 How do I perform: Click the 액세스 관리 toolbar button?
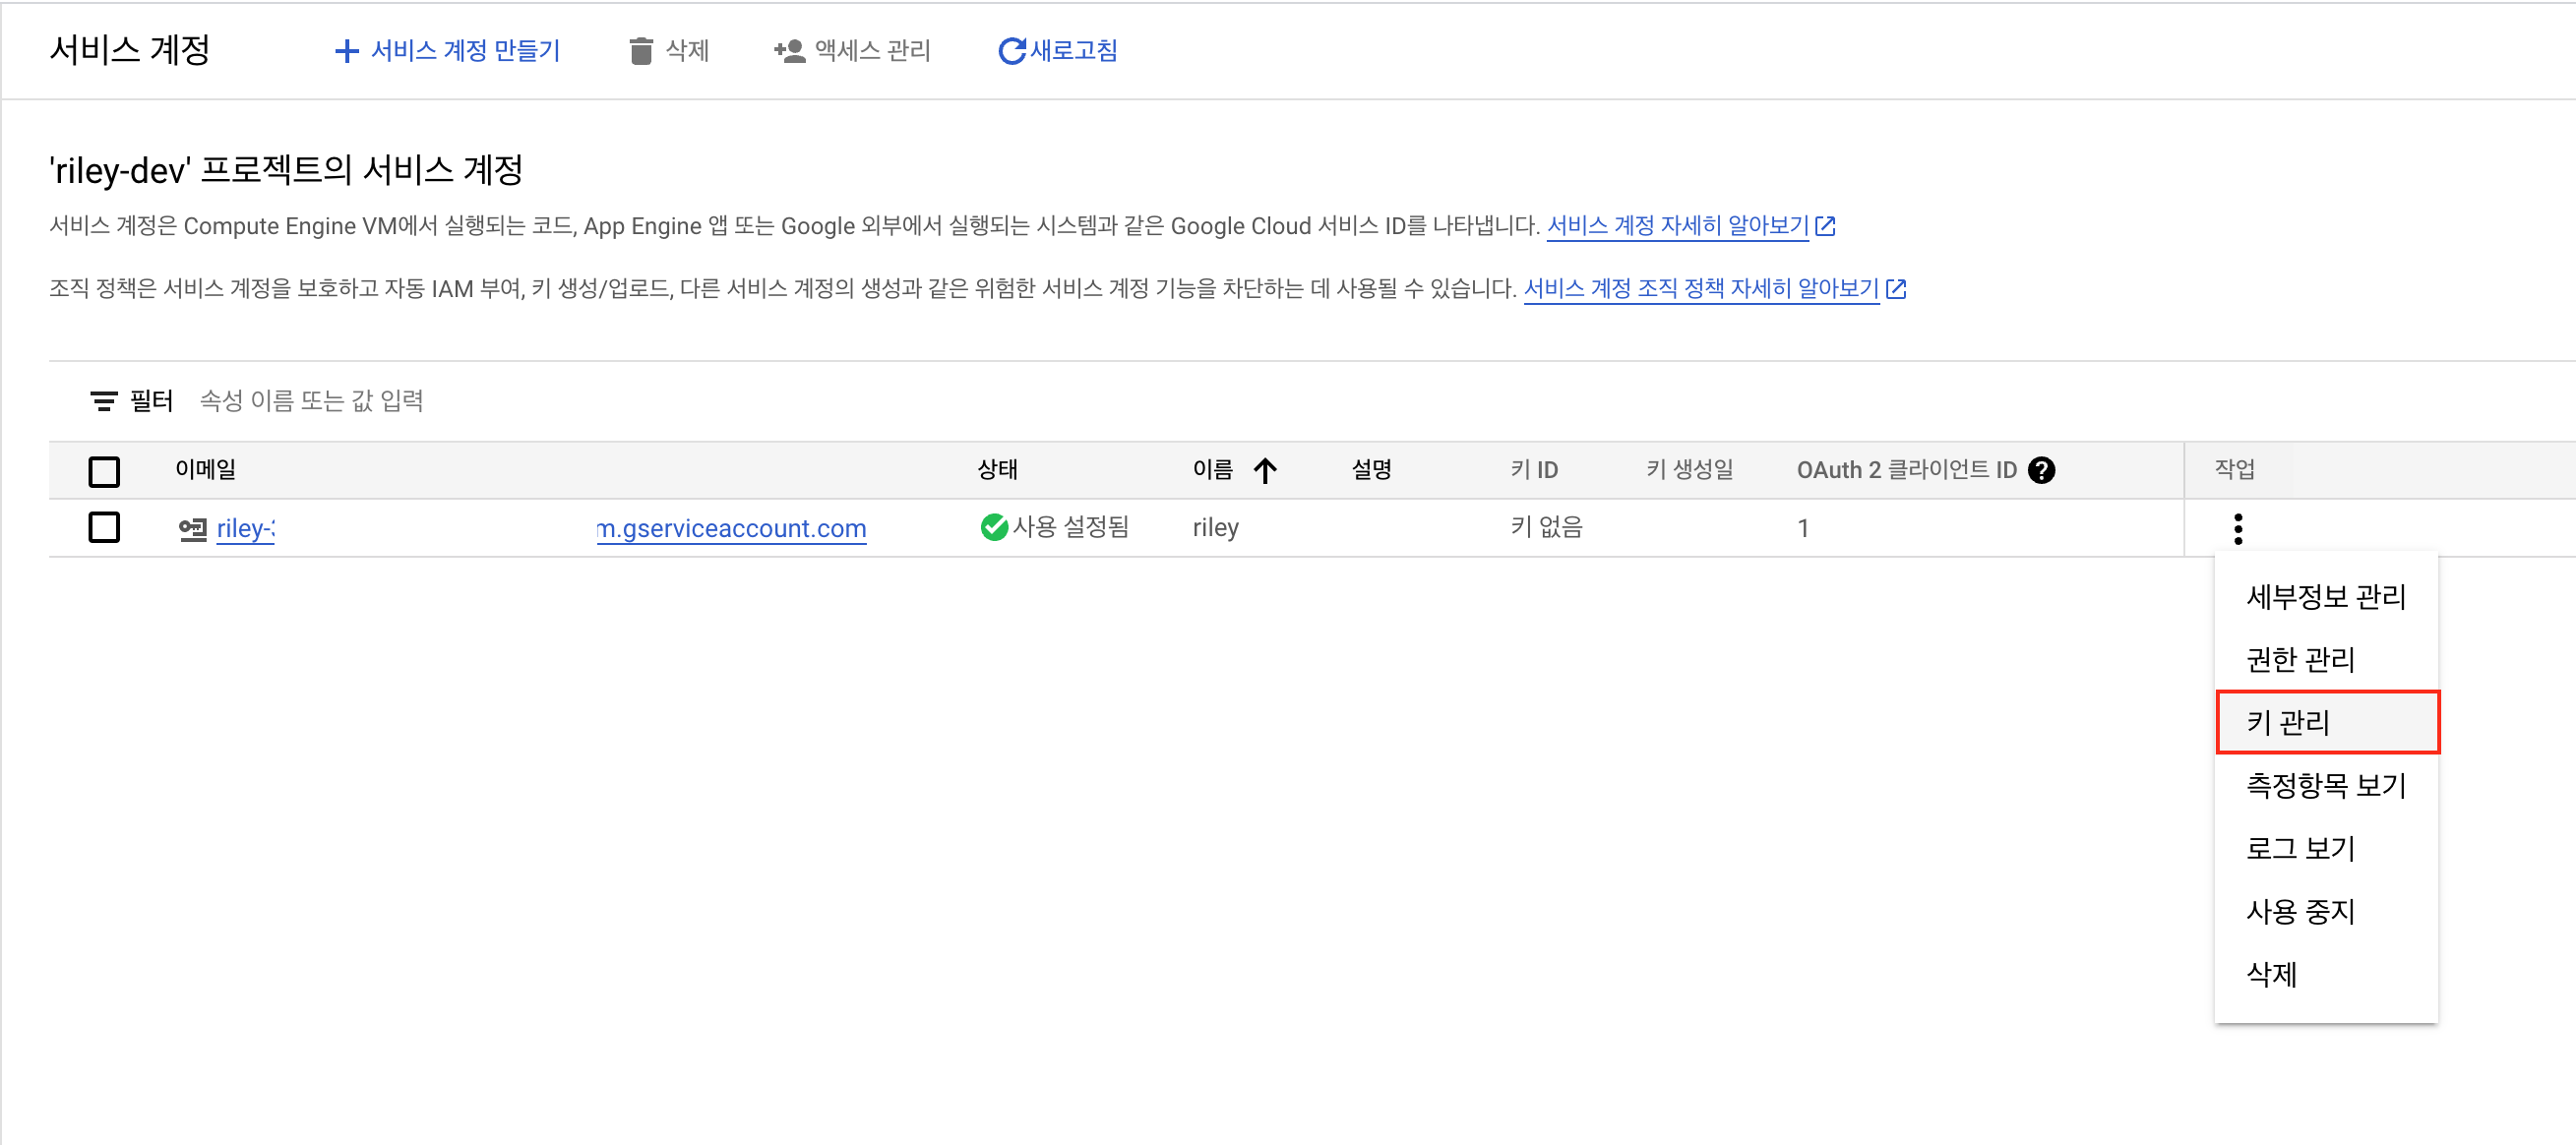tap(852, 51)
